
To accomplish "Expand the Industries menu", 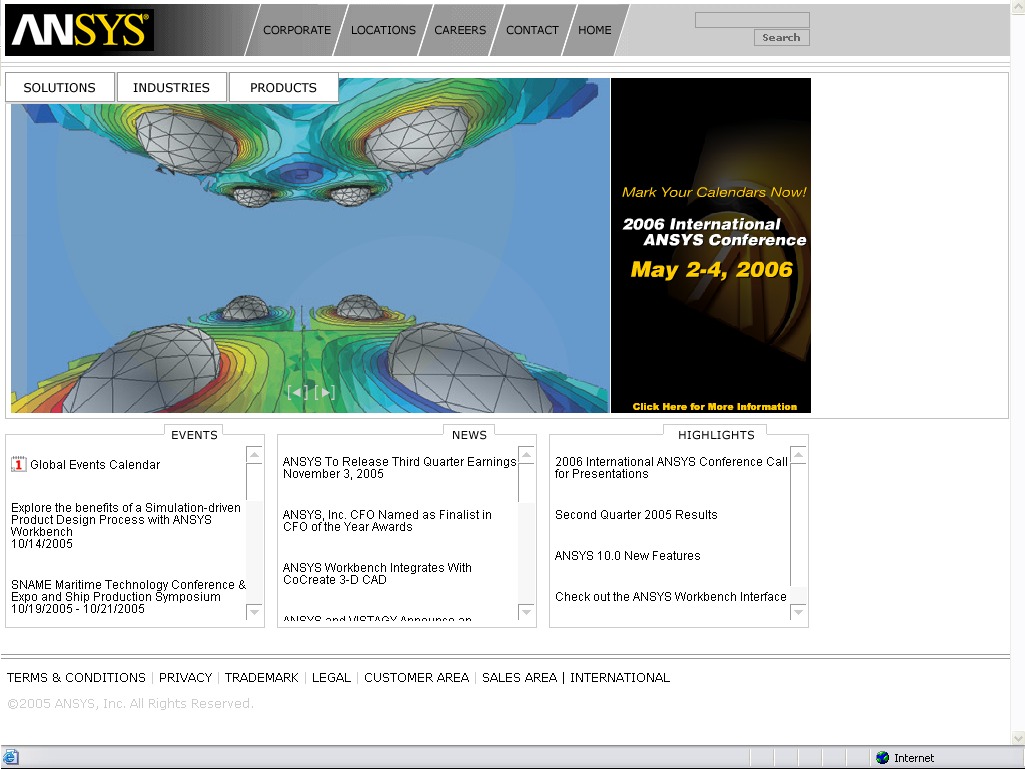I will coord(171,88).
